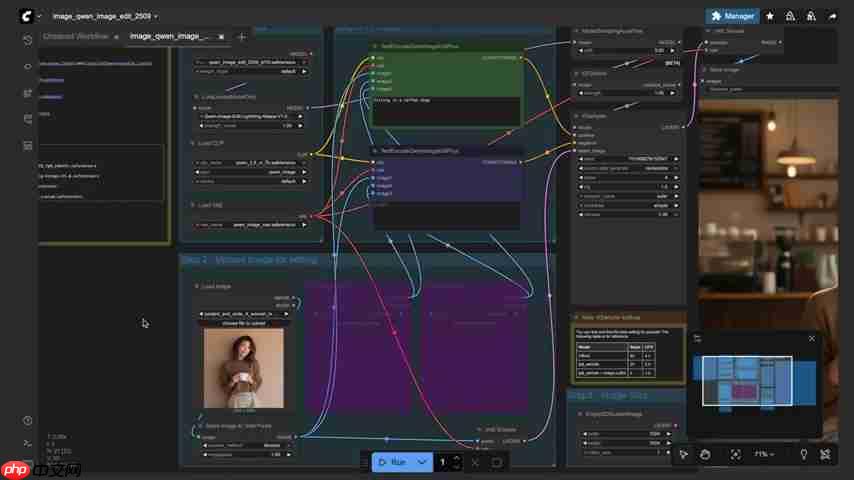This screenshot has height=480, width=854.
Task: Click the negative prompt text field in purple node
Action: [446, 215]
